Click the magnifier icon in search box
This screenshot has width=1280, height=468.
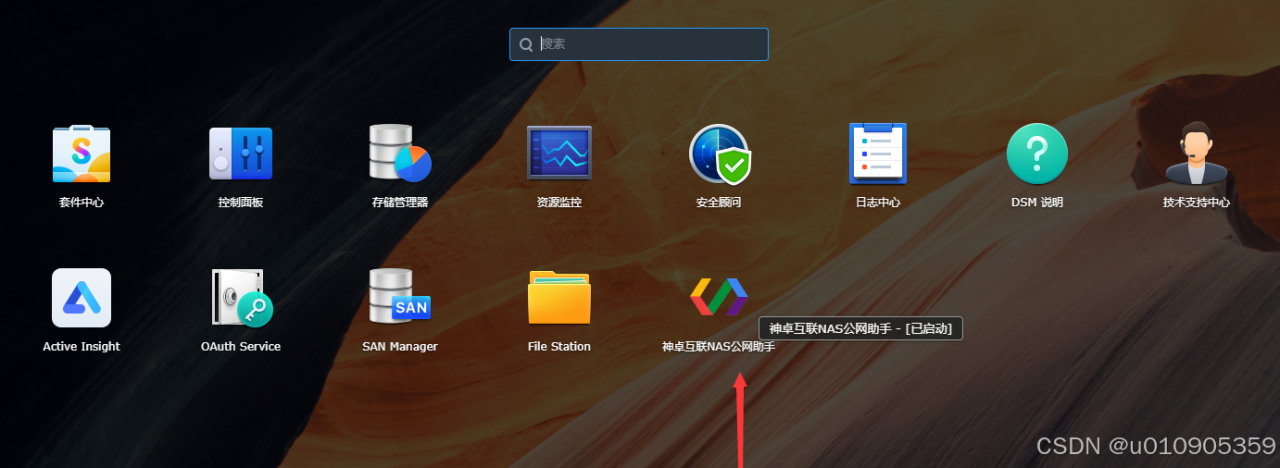pos(526,44)
